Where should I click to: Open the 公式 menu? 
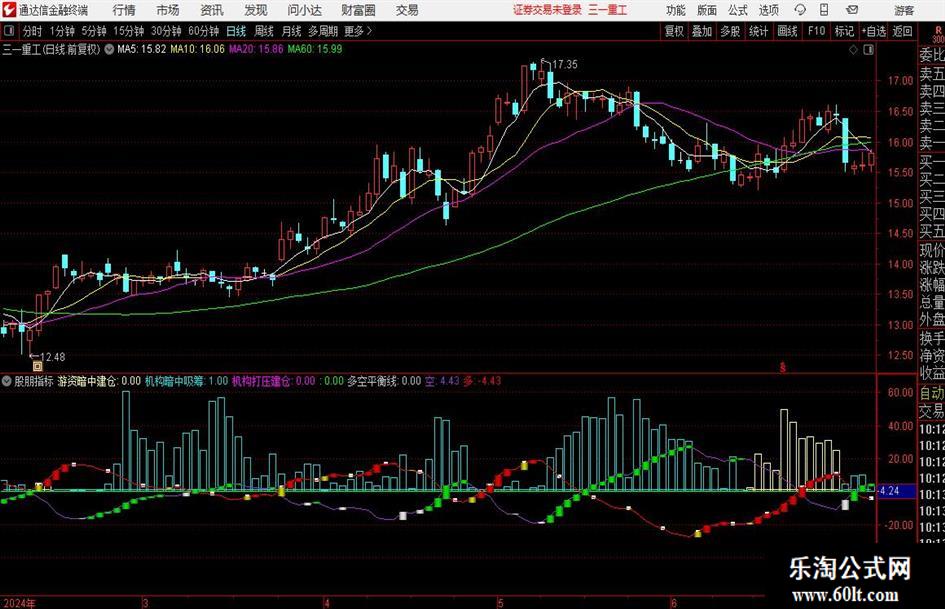tap(737, 10)
